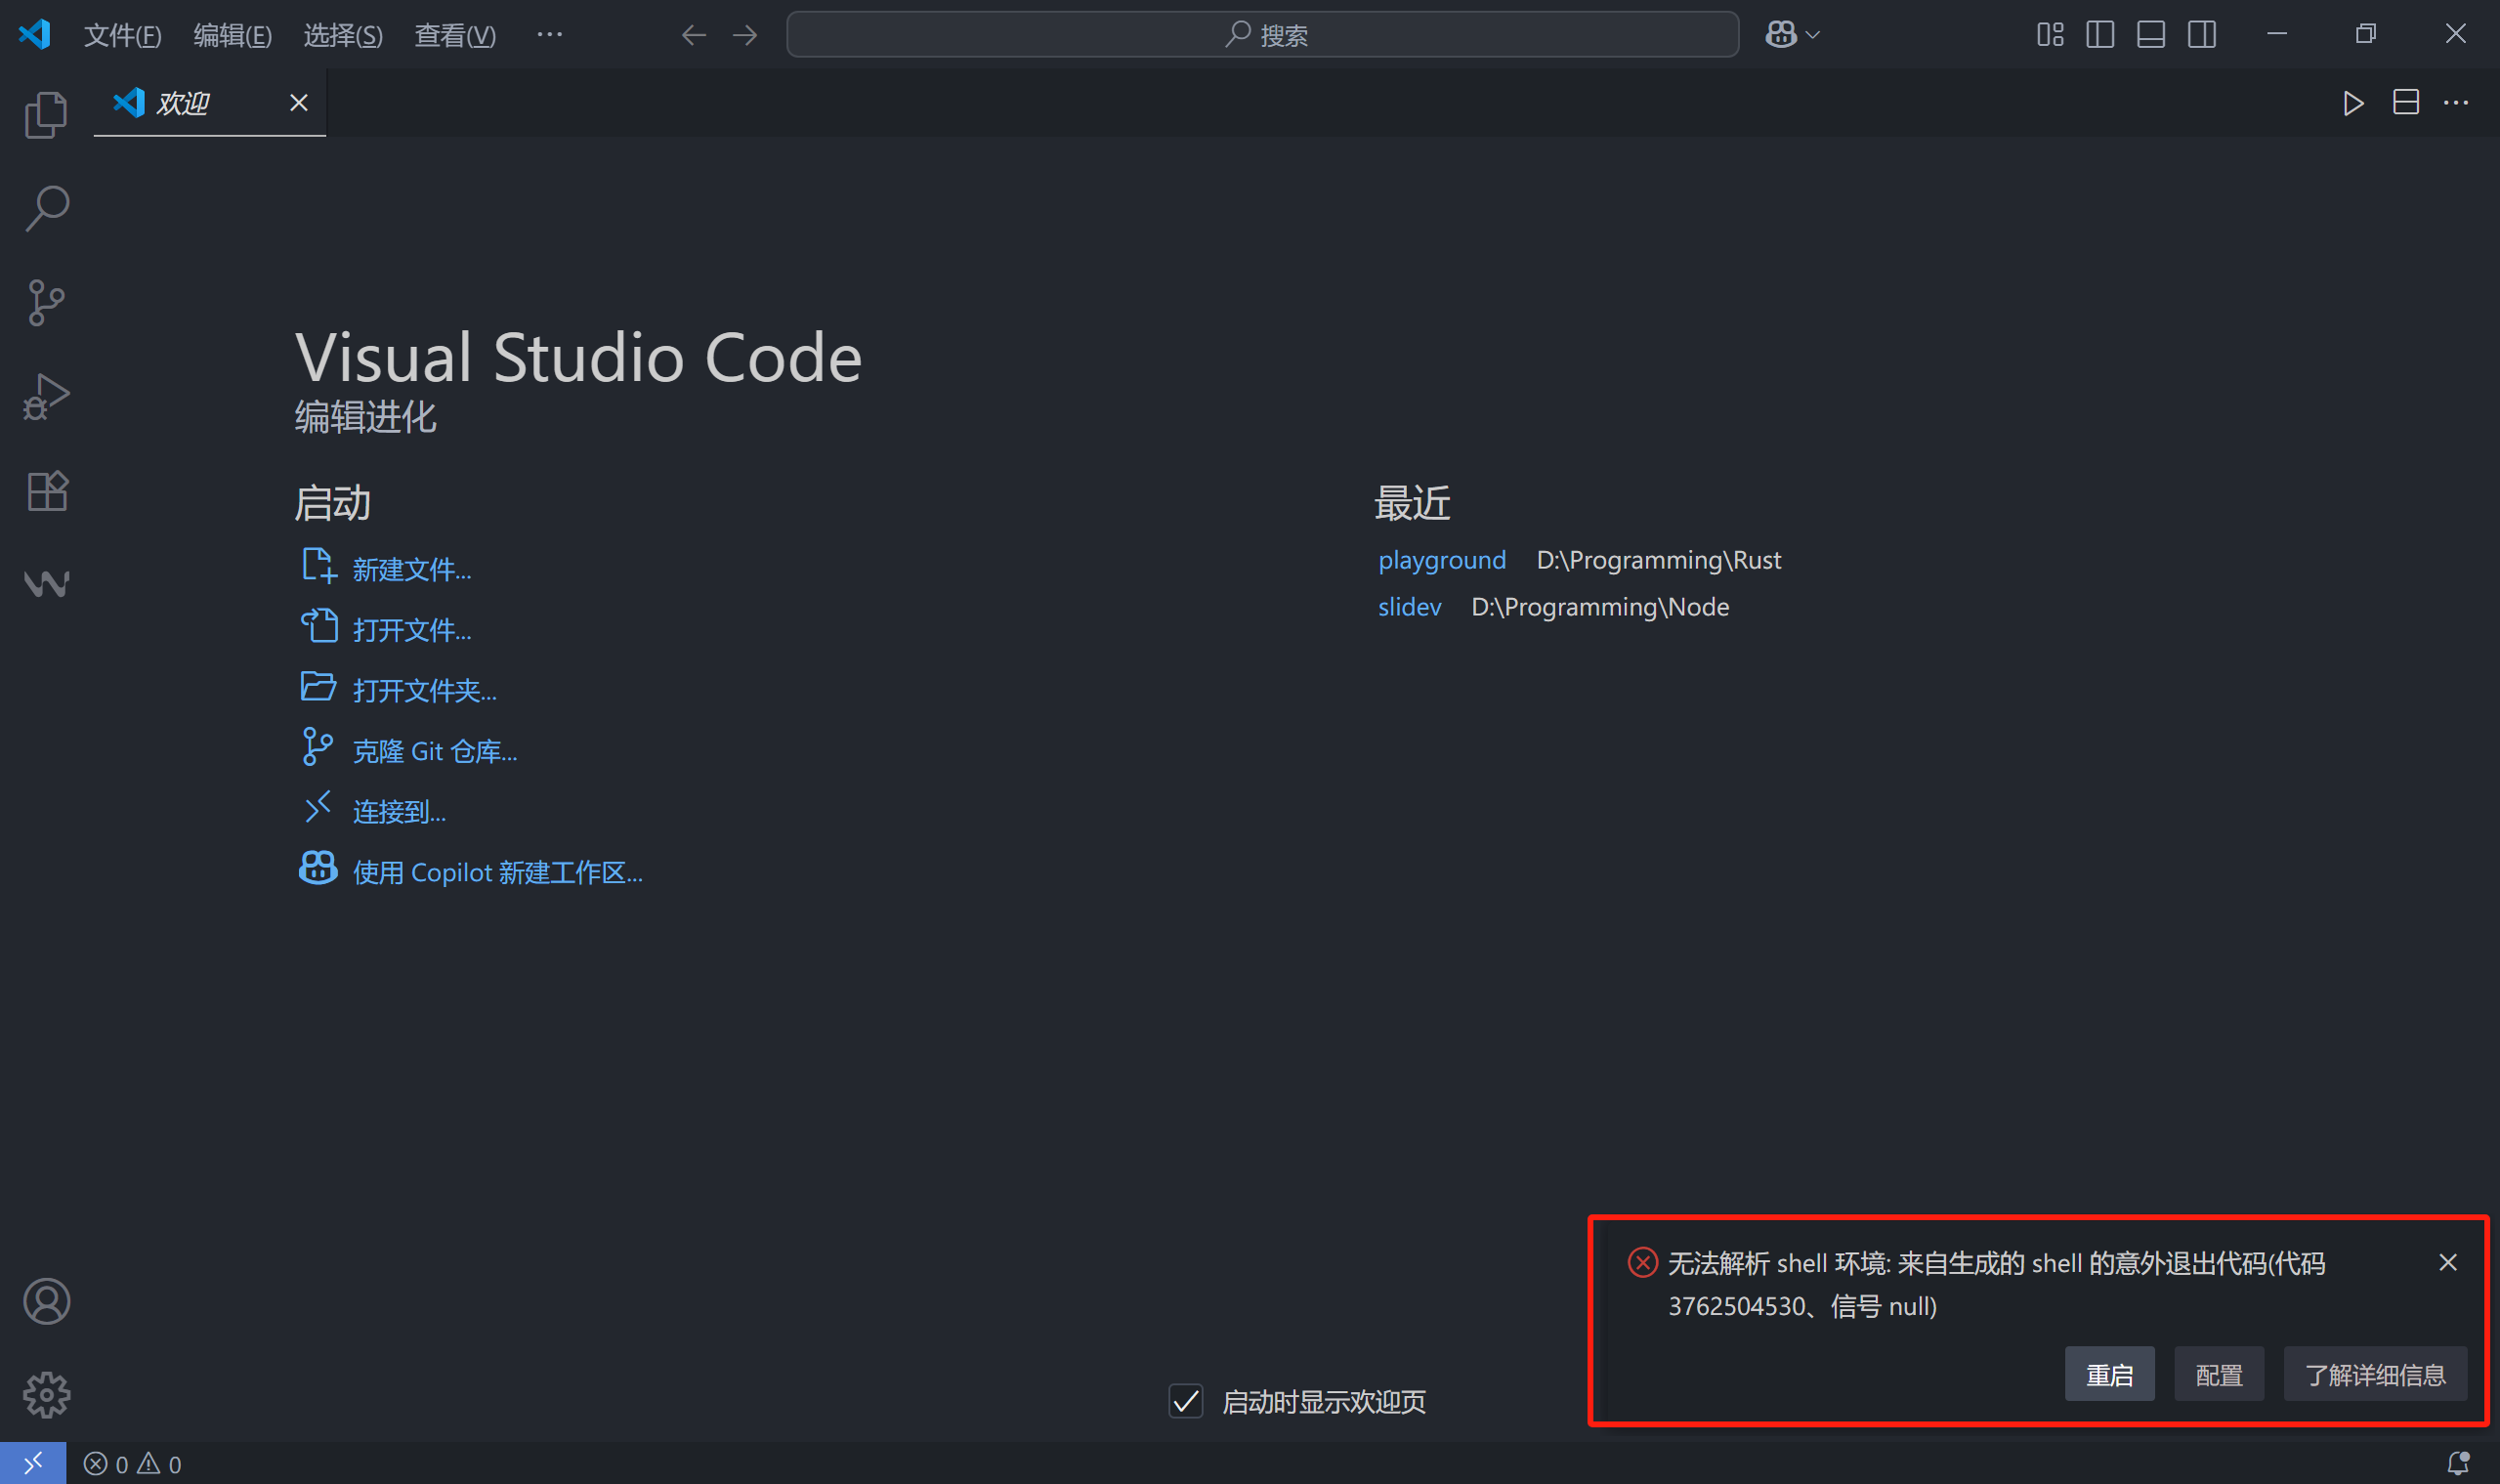Click the 连接到 remote arrows icon
This screenshot has width=2500, height=1484.
317,807
